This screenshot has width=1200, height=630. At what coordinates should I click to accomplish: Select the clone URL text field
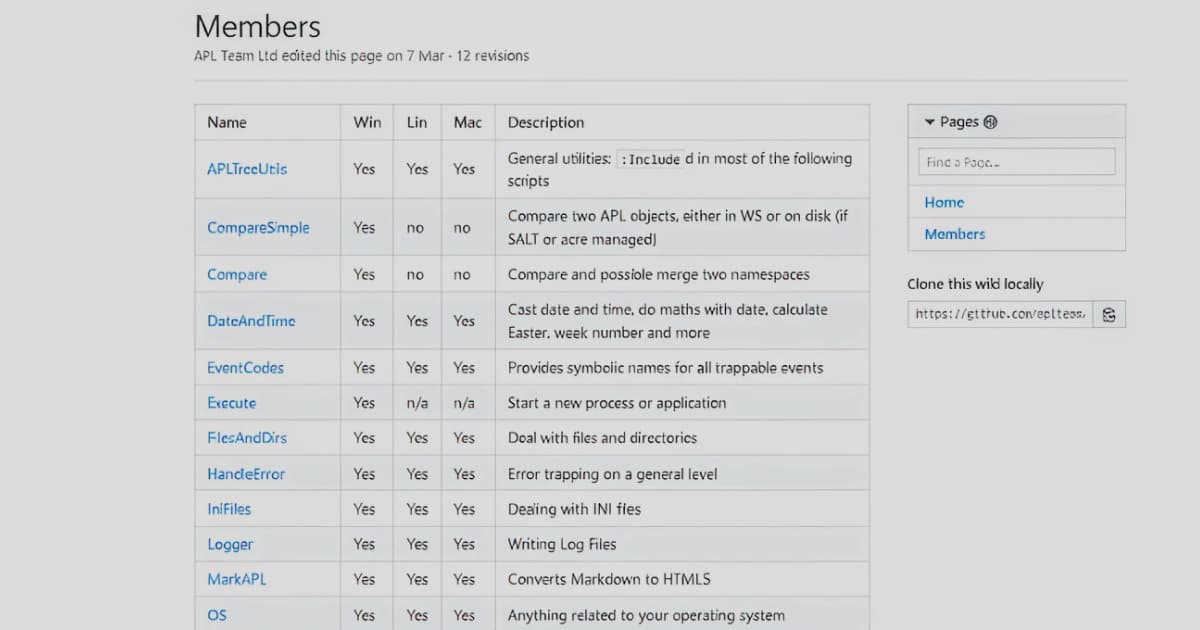point(1000,314)
